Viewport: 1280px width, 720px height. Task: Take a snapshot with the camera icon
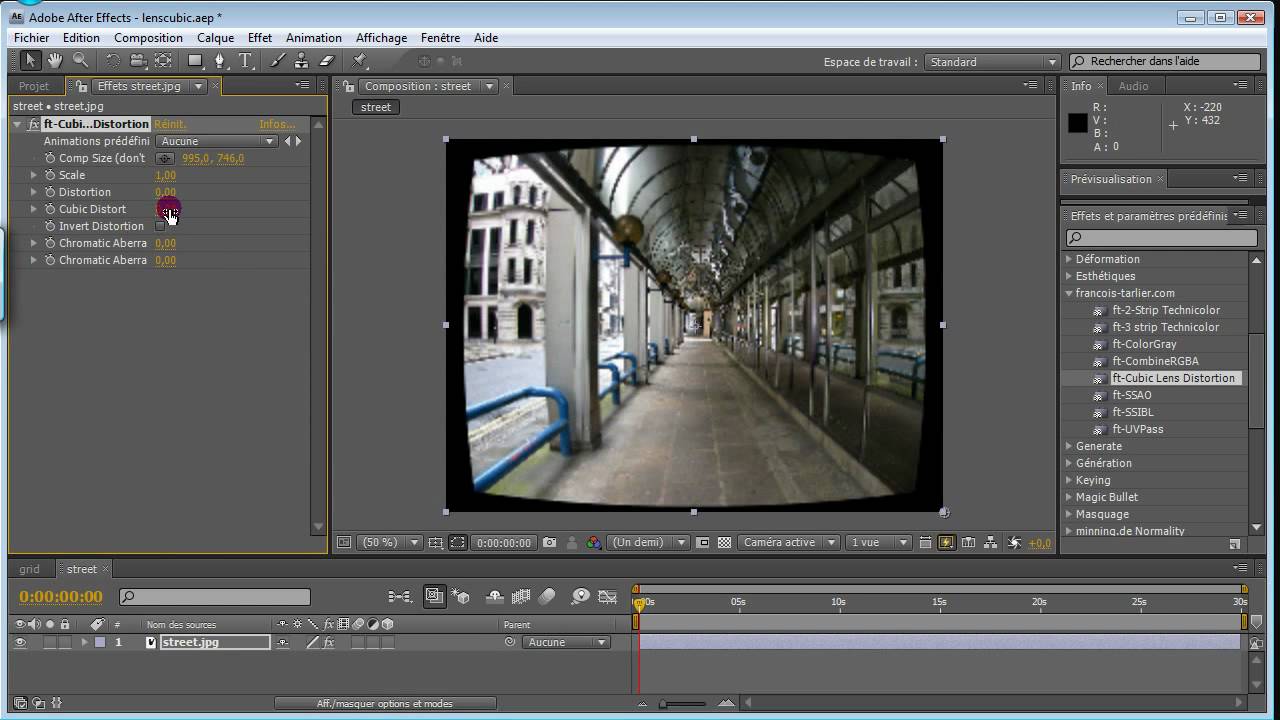point(550,543)
